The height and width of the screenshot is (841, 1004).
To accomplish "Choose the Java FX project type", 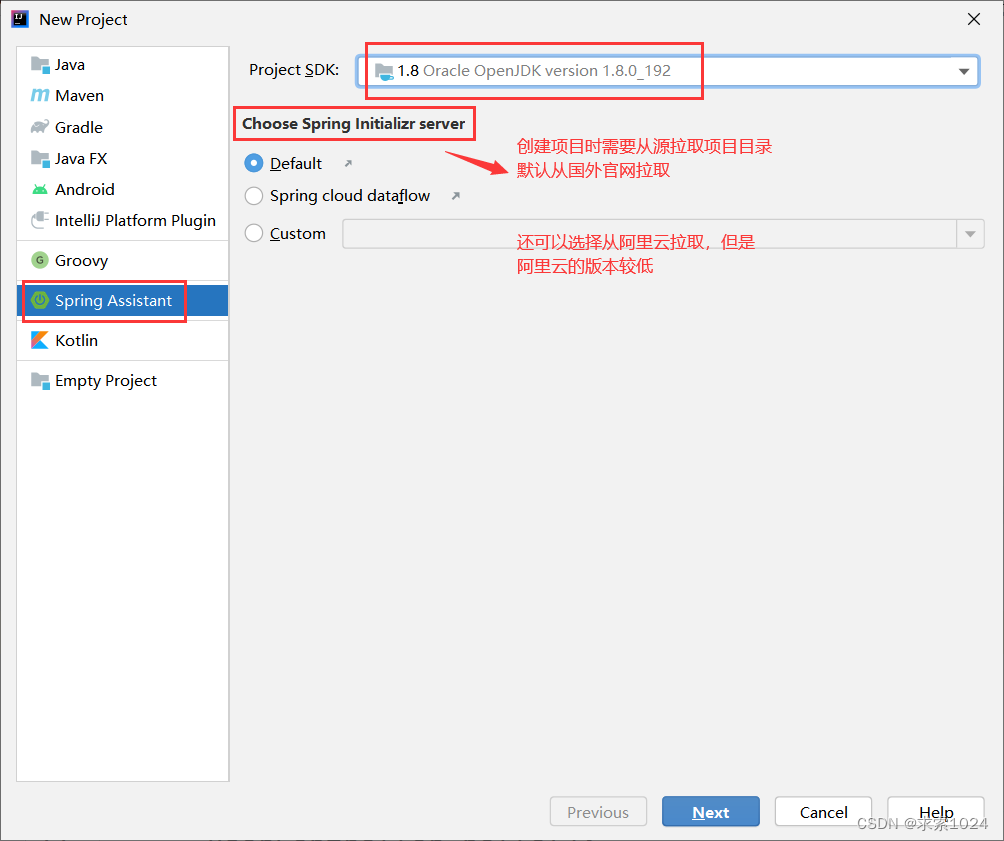I will click(x=122, y=158).
